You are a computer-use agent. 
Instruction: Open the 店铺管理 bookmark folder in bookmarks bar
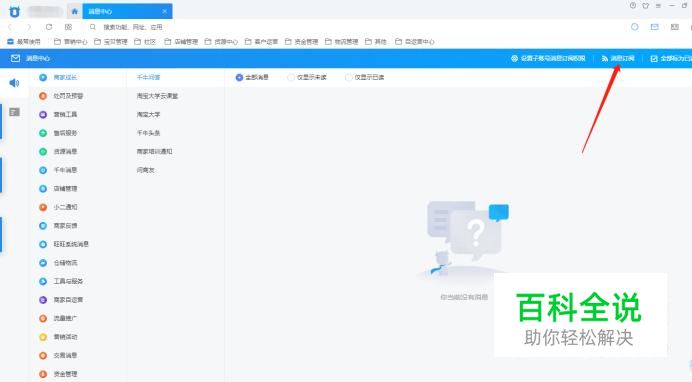pyautogui.click(x=181, y=42)
